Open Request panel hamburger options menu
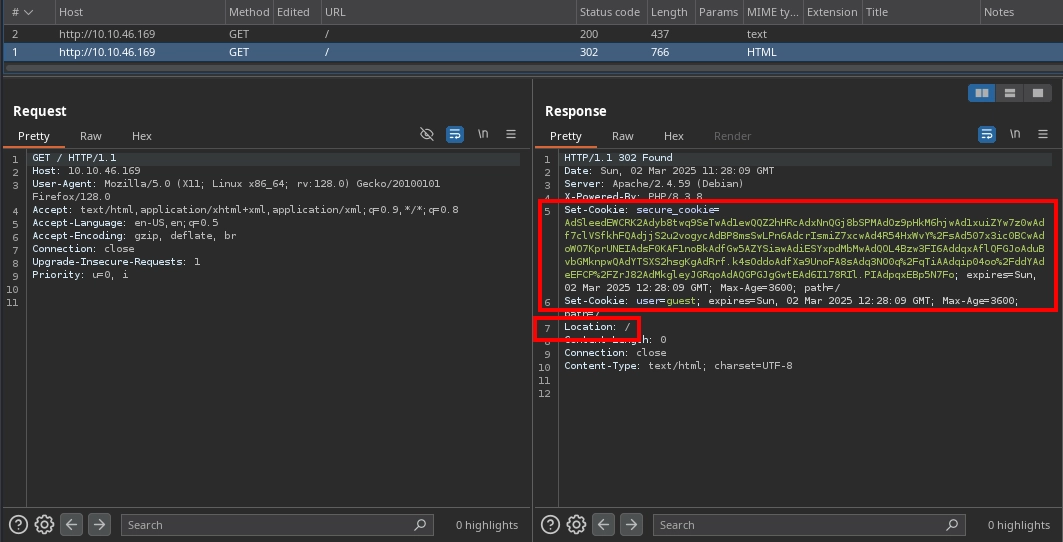 [511, 134]
